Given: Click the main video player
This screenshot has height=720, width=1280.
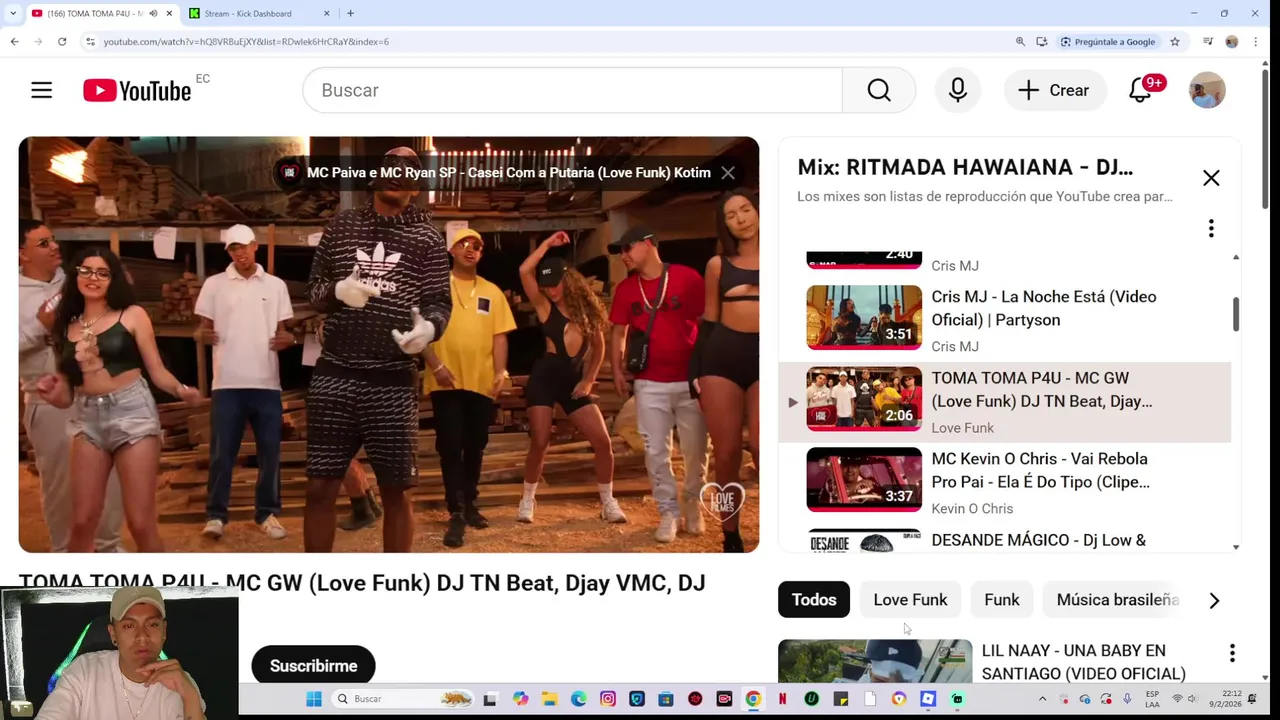Looking at the screenshot, I should tap(388, 344).
